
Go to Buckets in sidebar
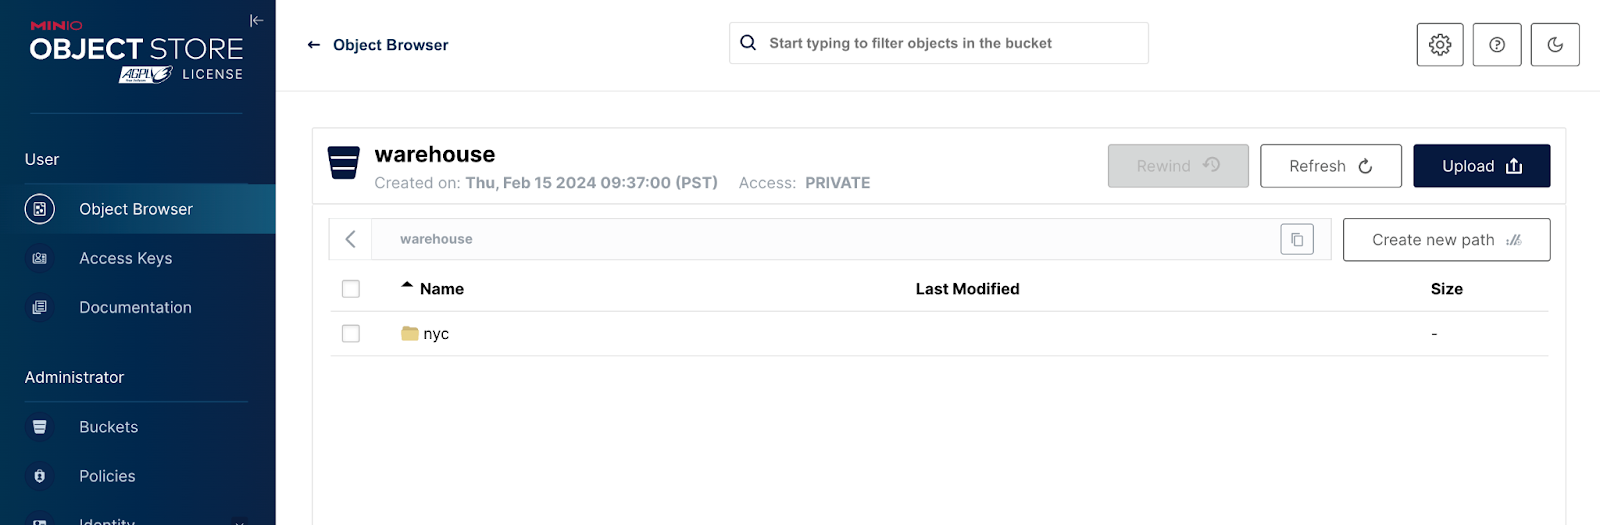tap(109, 427)
